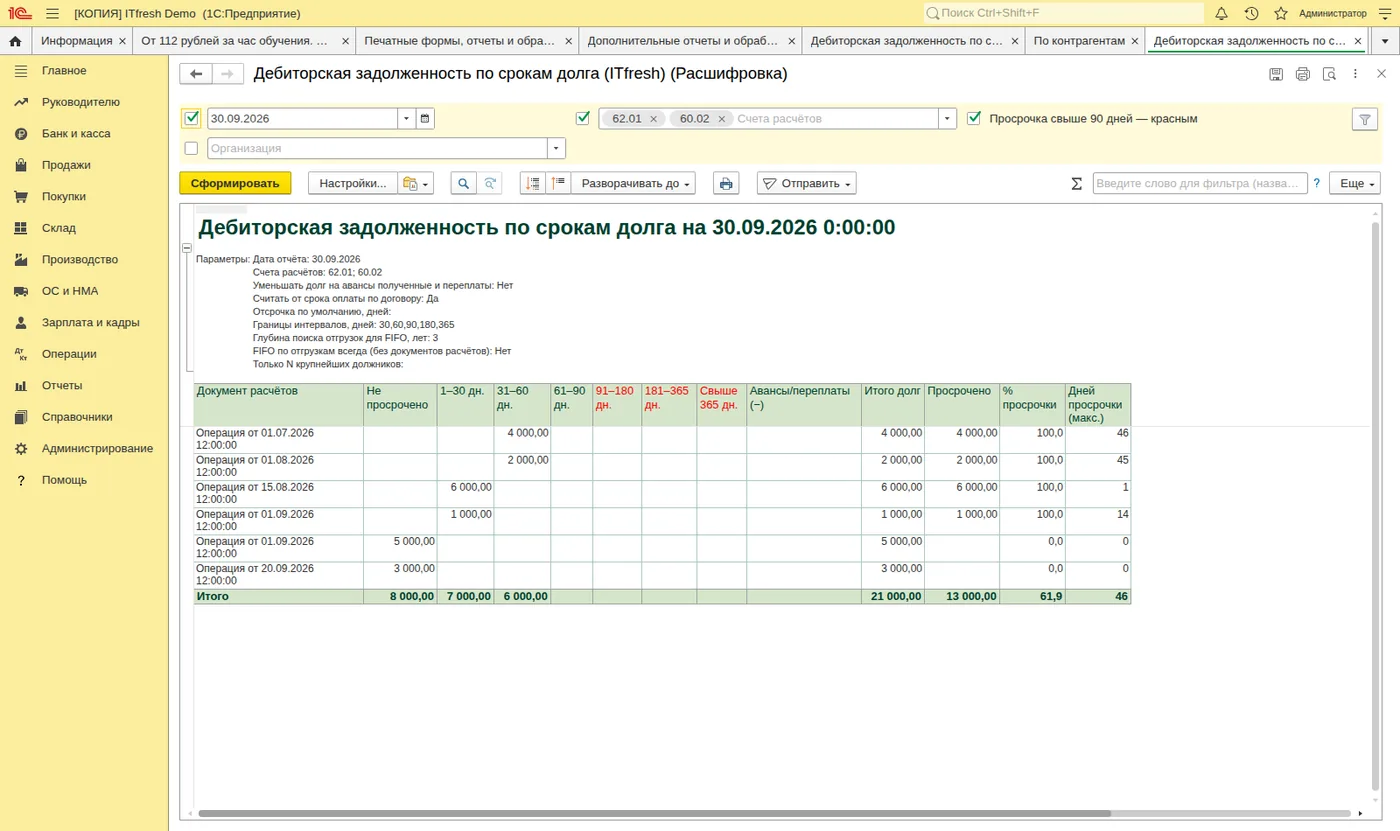
Task: Open report Настройки...
Action: pyautogui.click(x=353, y=183)
